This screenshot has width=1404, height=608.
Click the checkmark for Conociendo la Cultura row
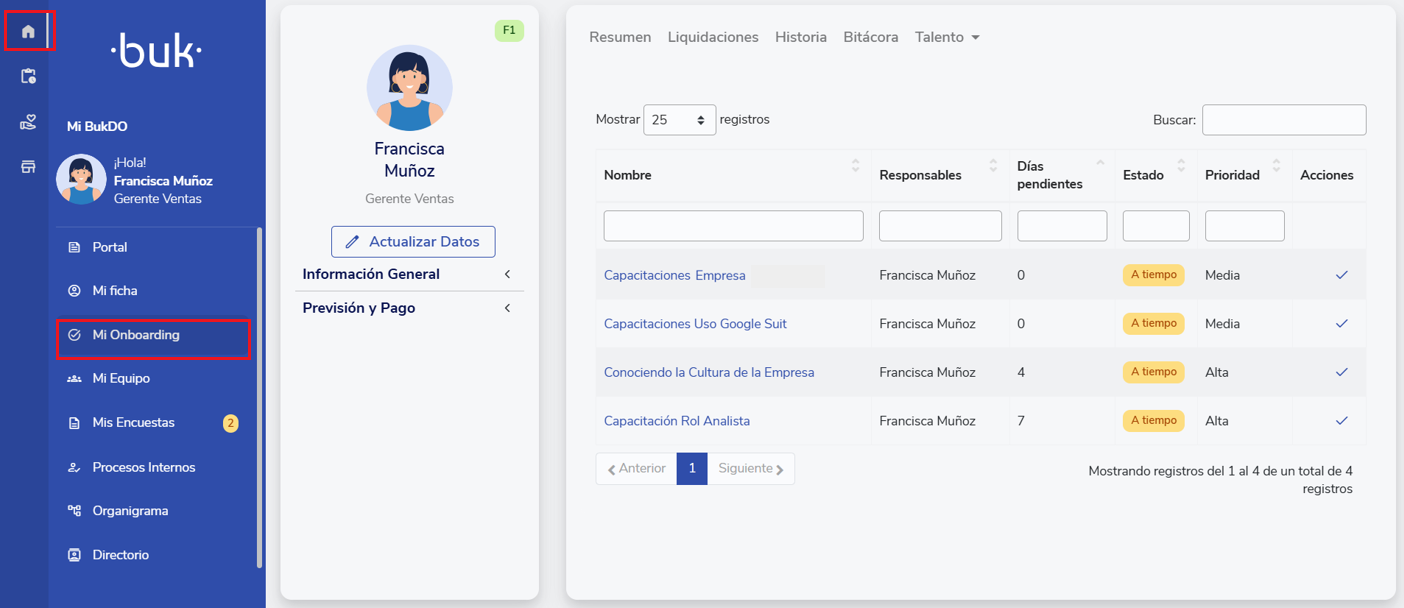coord(1341,372)
